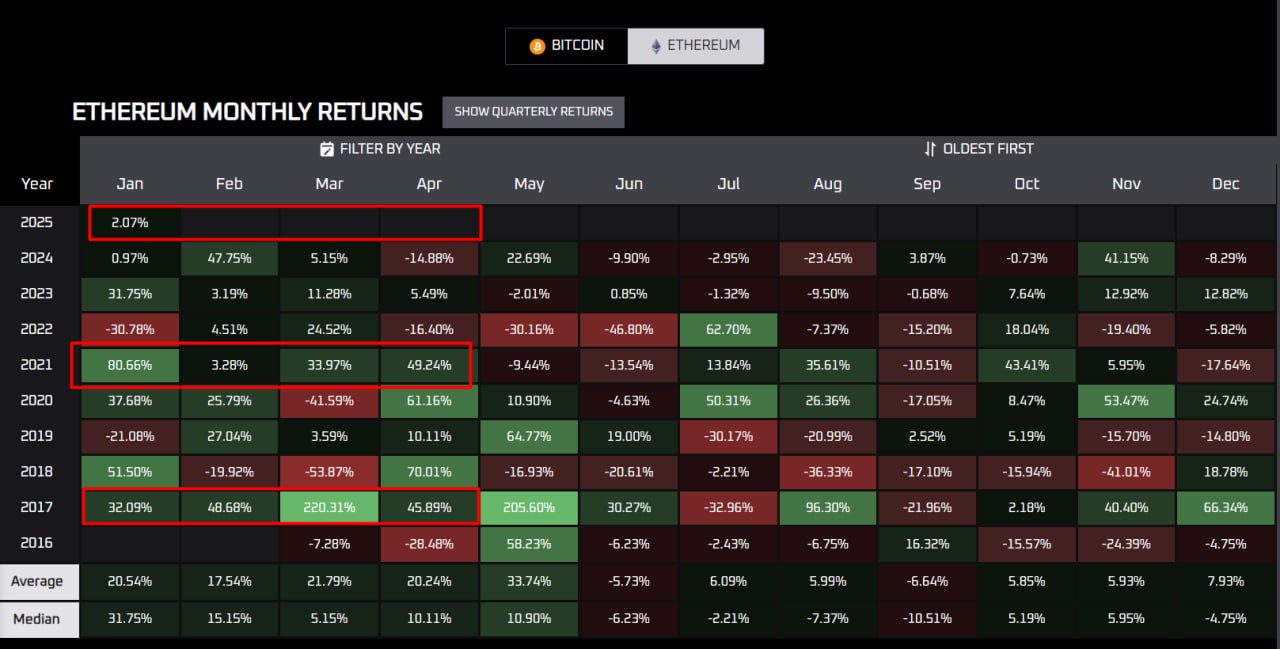Screen dimensions: 1280x649
Task: Click the 11.28% cell in 2023
Action: point(329,294)
